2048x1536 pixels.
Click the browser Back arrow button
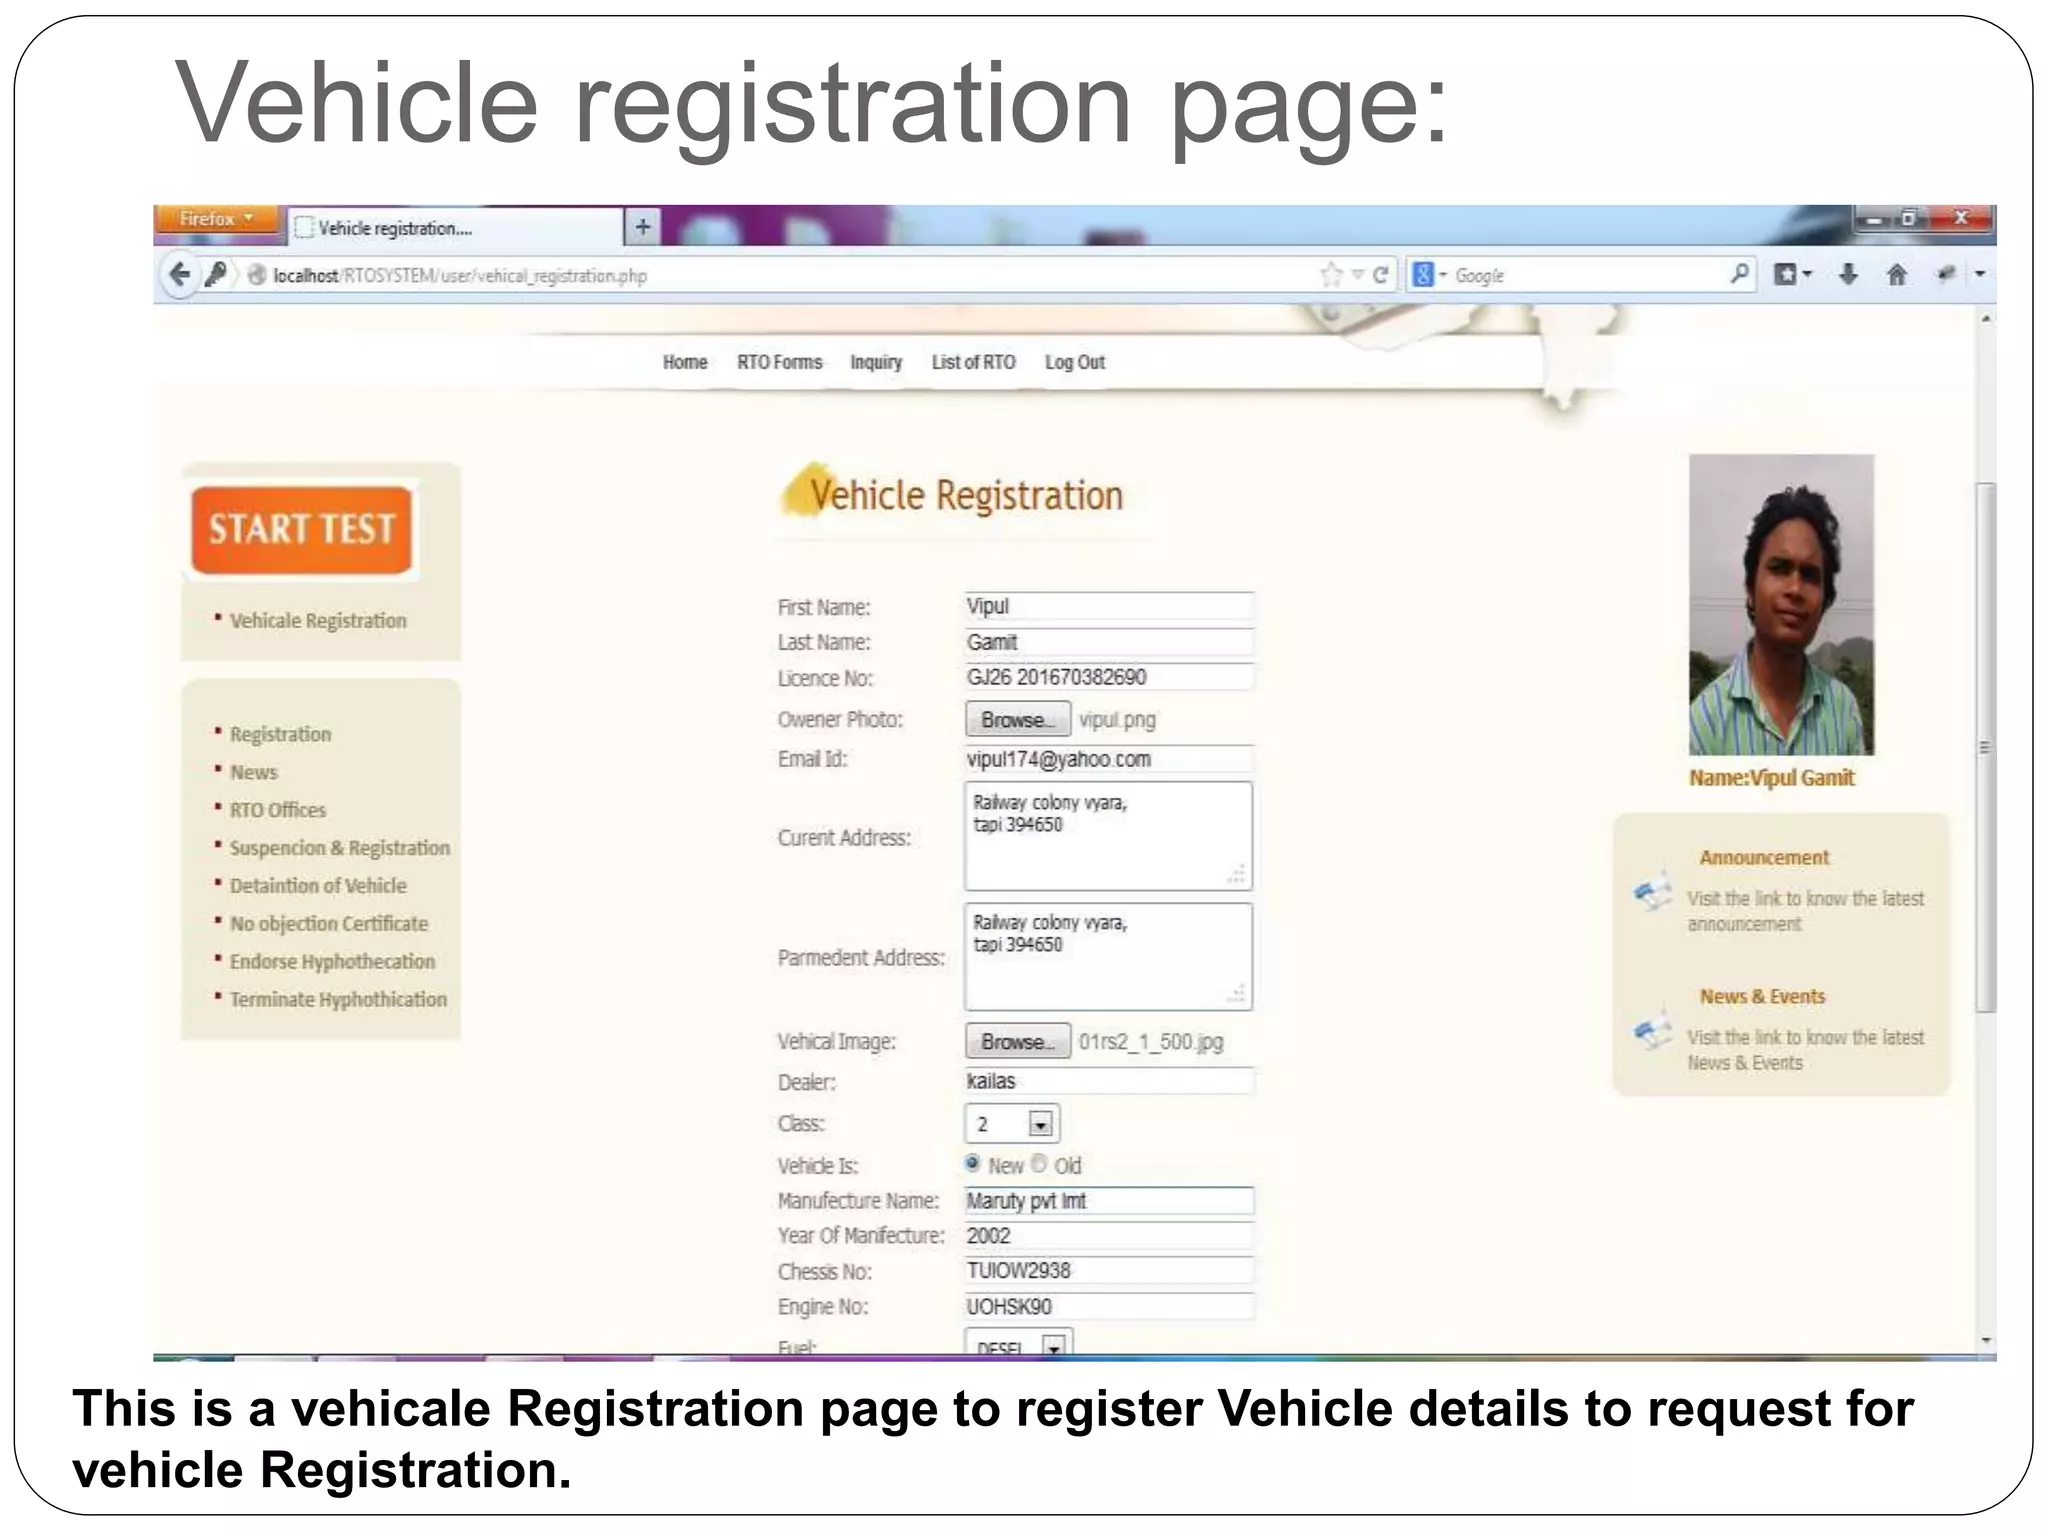tap(180, 275)
